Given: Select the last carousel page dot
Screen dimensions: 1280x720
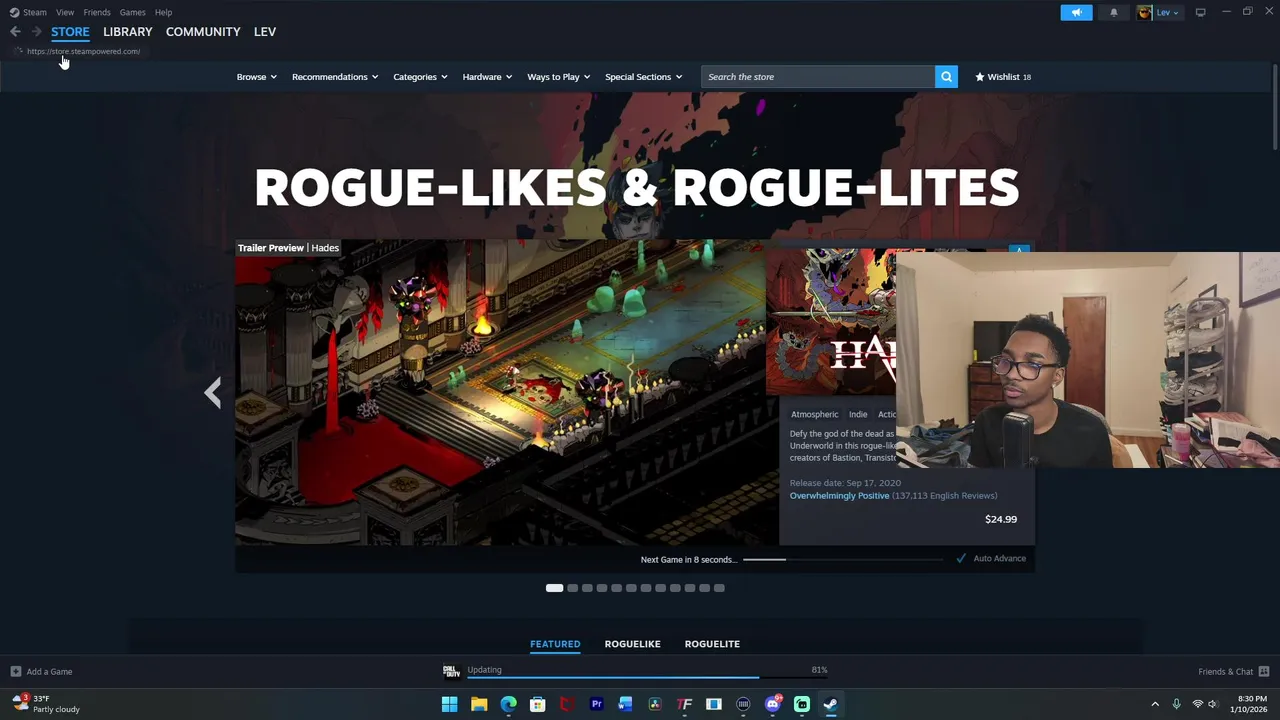Looking at the screenshot, I should click(x=719, y=588).
